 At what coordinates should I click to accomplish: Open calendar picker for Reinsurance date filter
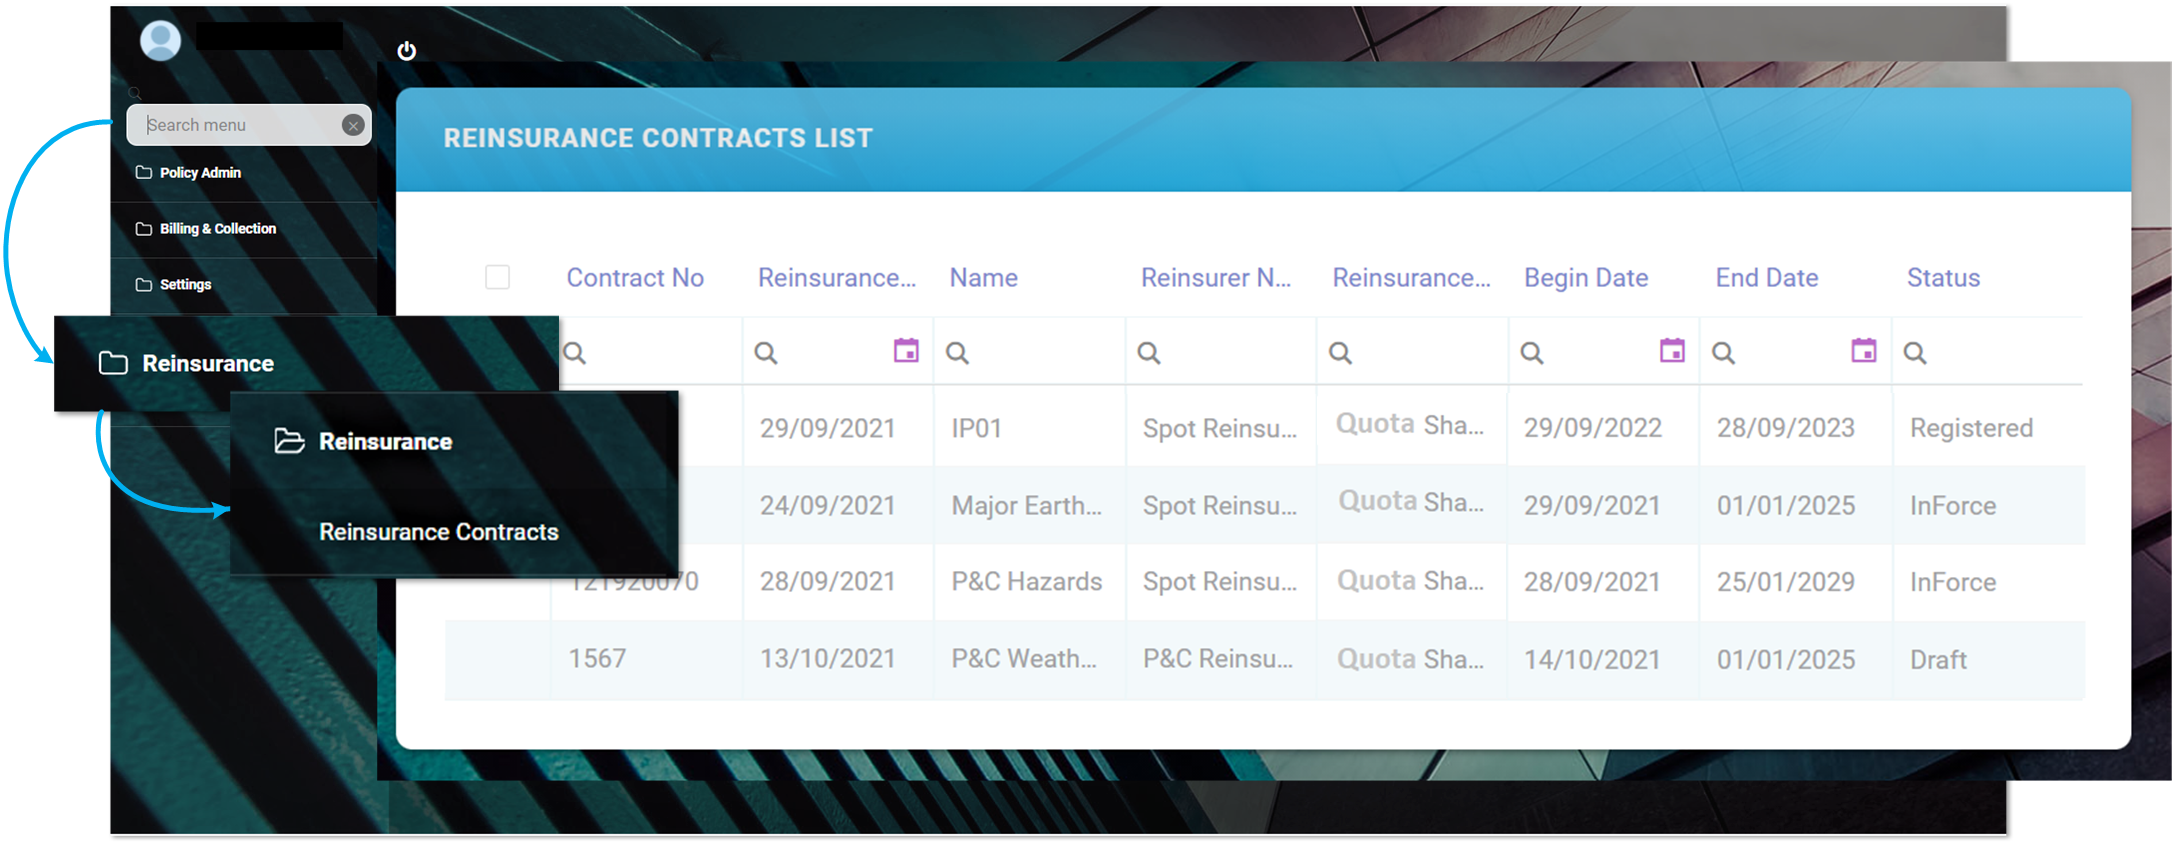tap(905, 351)
